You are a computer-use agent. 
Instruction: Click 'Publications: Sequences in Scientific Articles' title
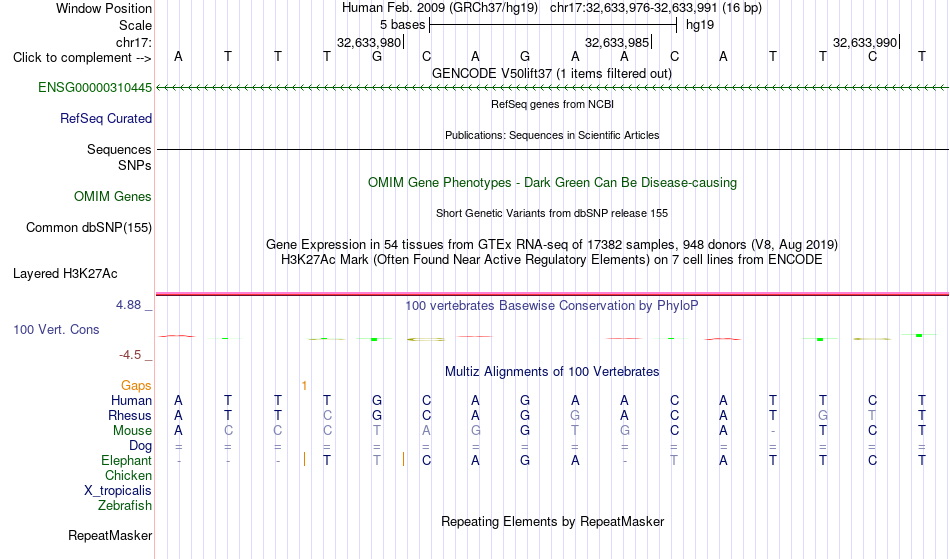point(552,135)
